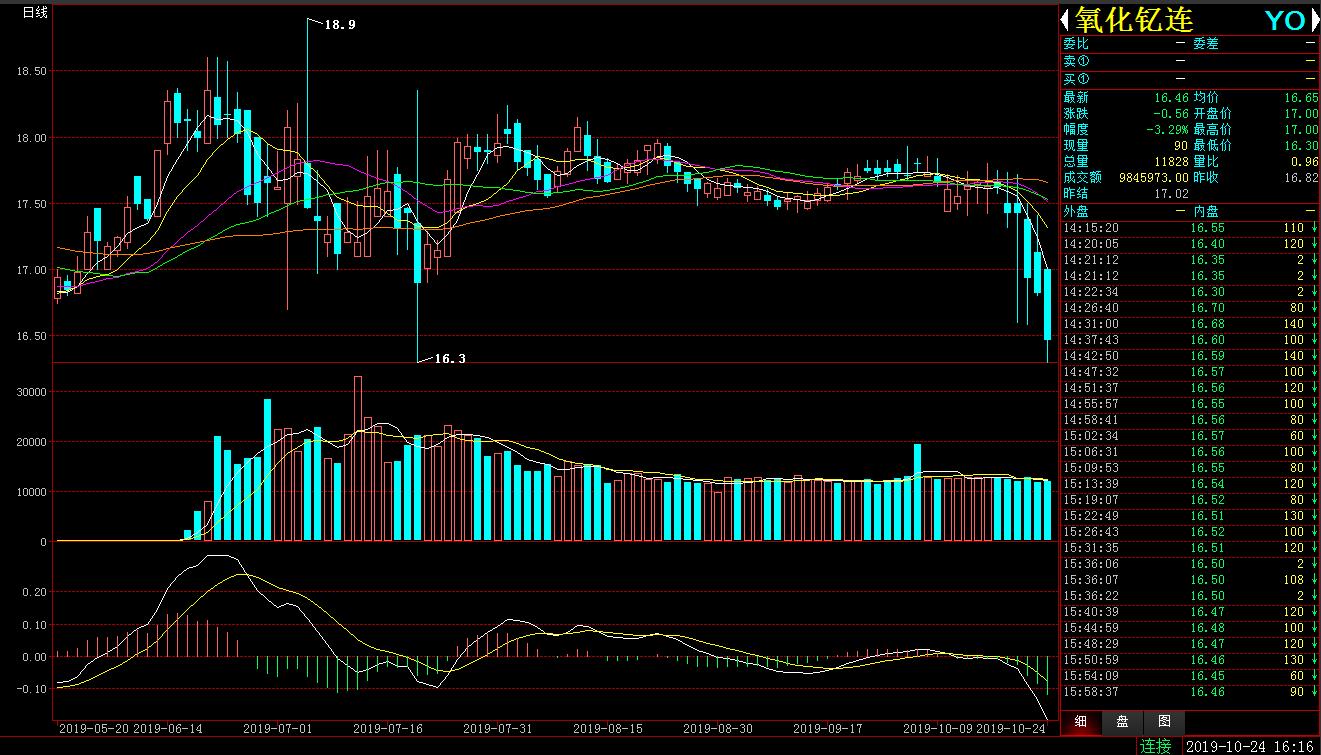Click the 委比 label row
The height and width of the screenshot is (755, 1321).
(x=1076, y=44)
